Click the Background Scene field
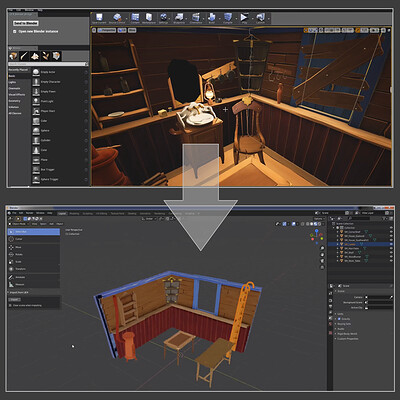 click(x=380, y=302)
